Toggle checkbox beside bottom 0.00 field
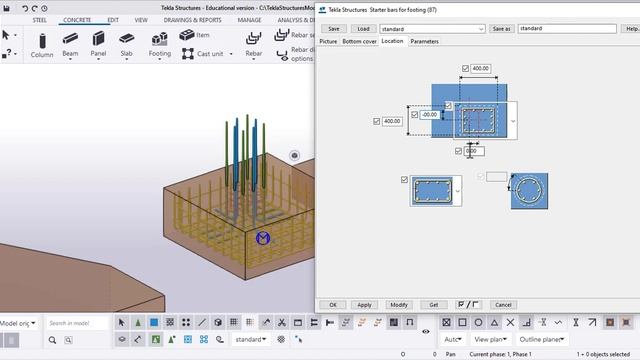The image size is (640, 360). coord(458,151)
